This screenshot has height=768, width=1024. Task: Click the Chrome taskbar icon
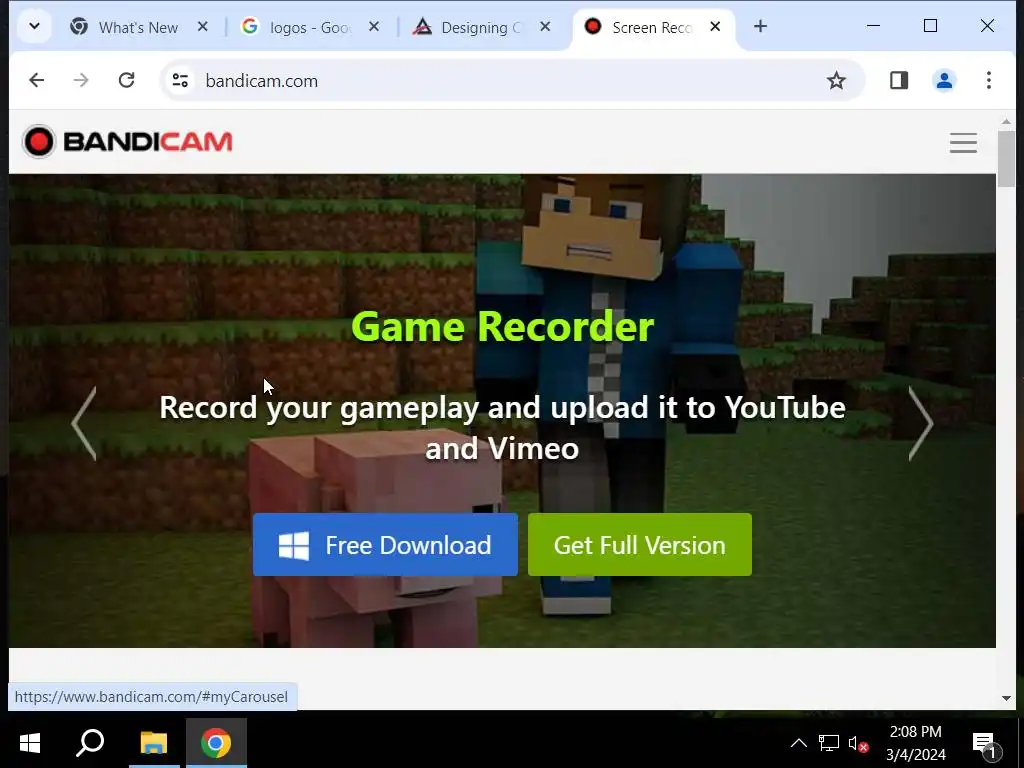(x=216, y=743)
